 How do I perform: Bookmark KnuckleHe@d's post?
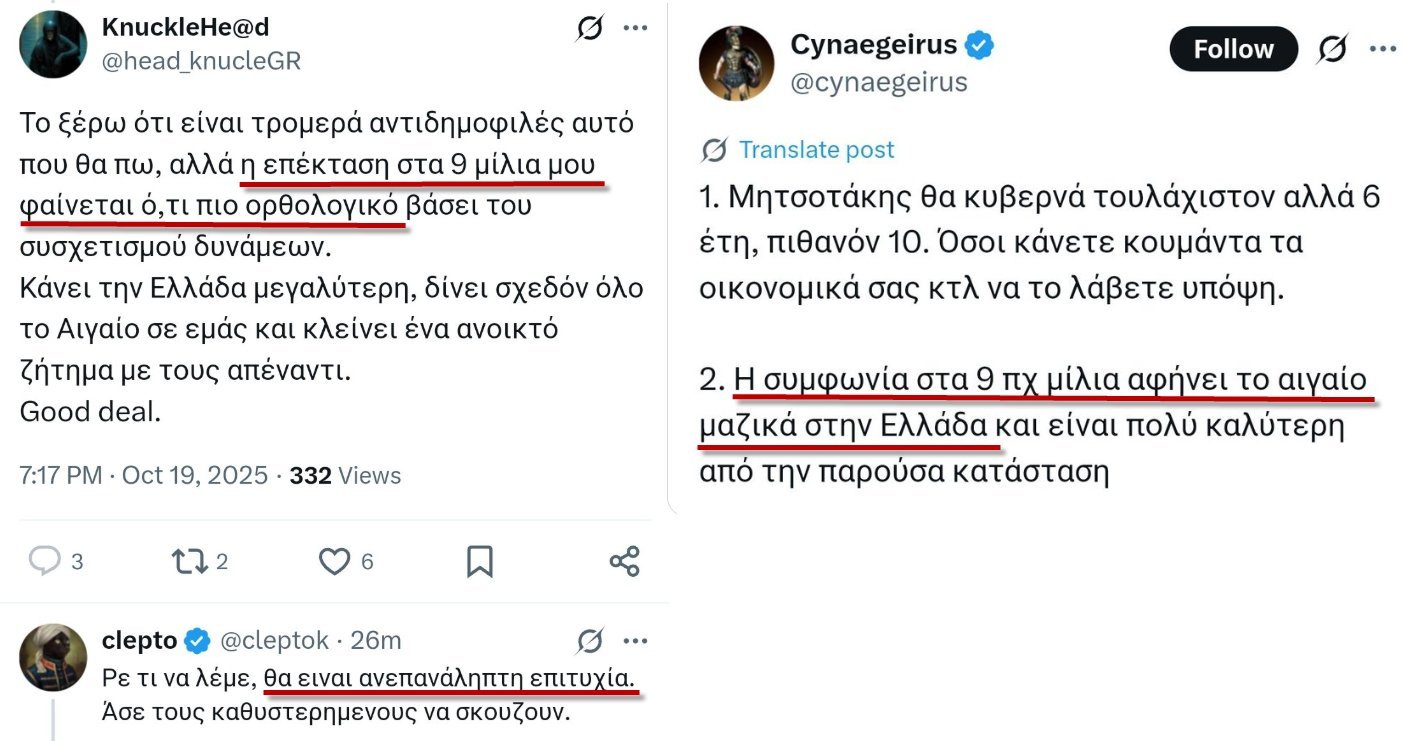[x=480, y=562]
